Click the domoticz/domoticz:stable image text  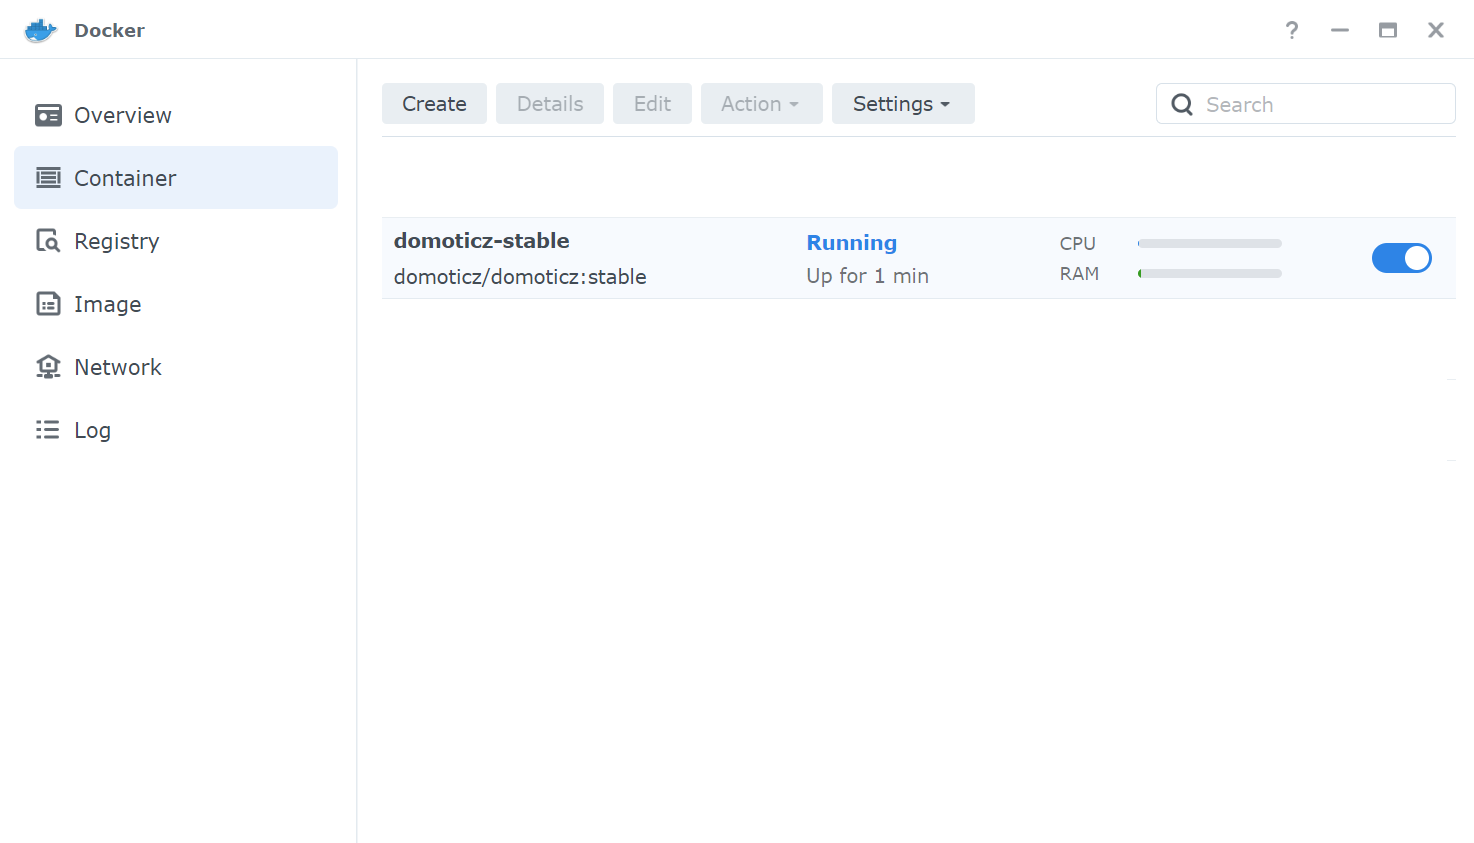click(x=520, y=277)
